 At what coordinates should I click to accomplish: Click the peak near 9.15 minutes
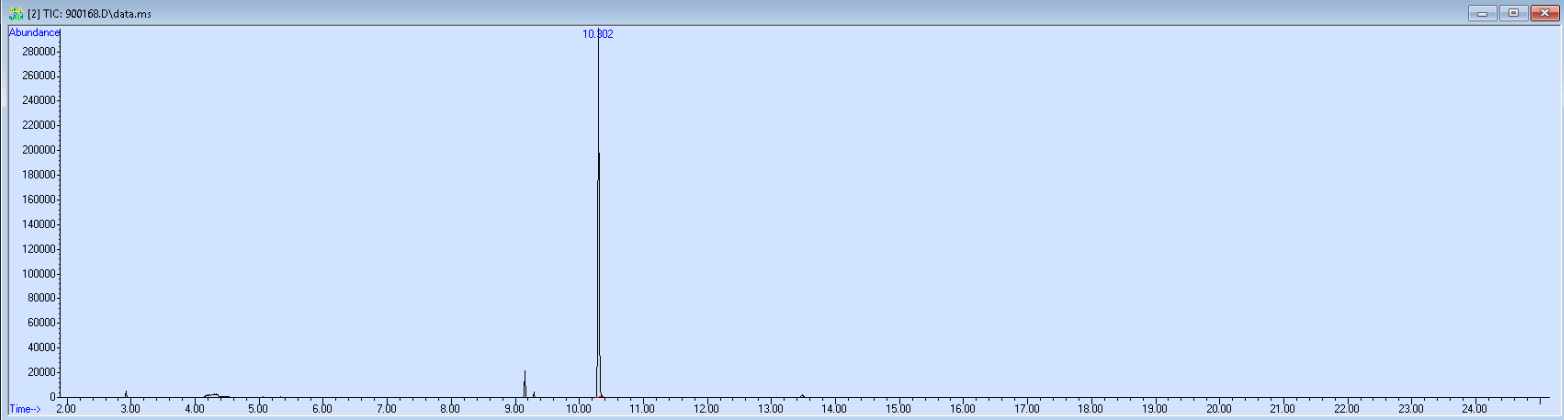pyautogui.click(x=524, y=384)
